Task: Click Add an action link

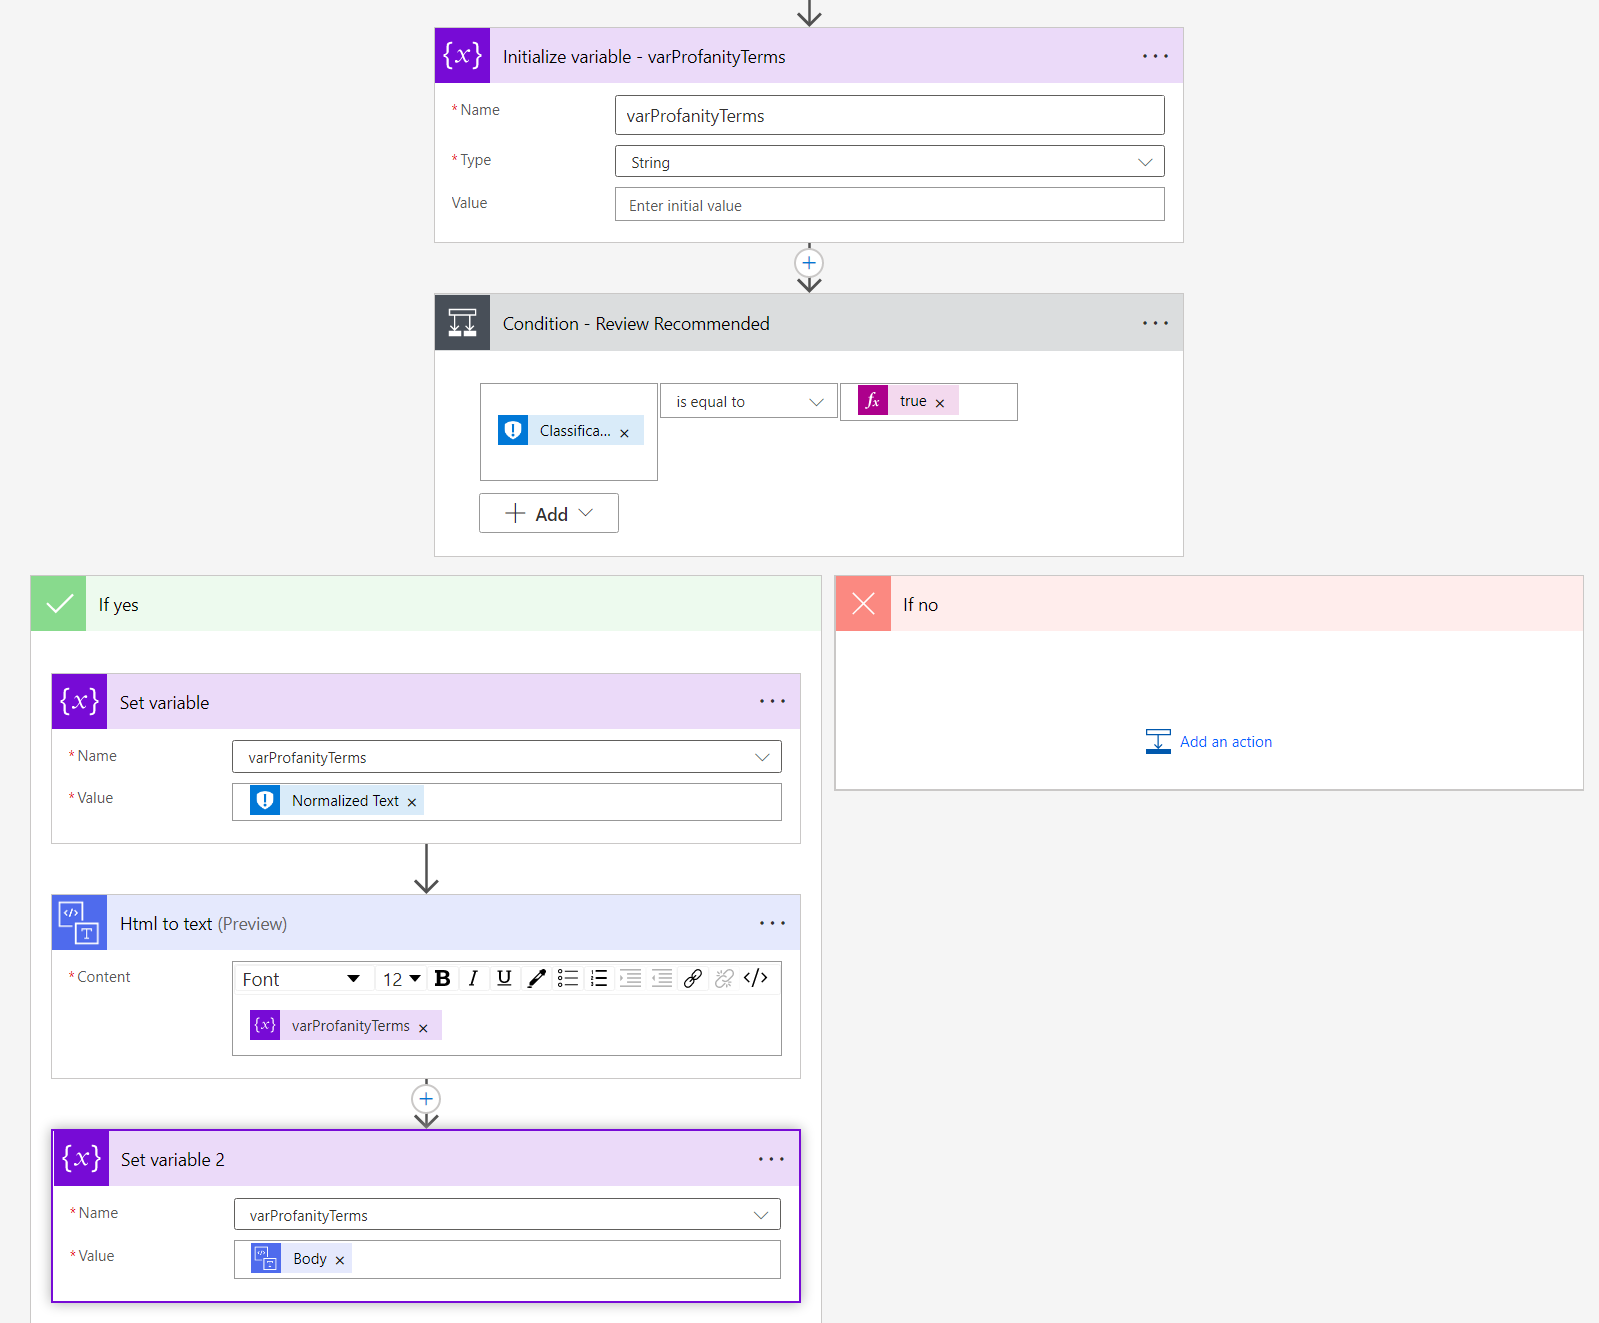Action: click(1225, 742)
